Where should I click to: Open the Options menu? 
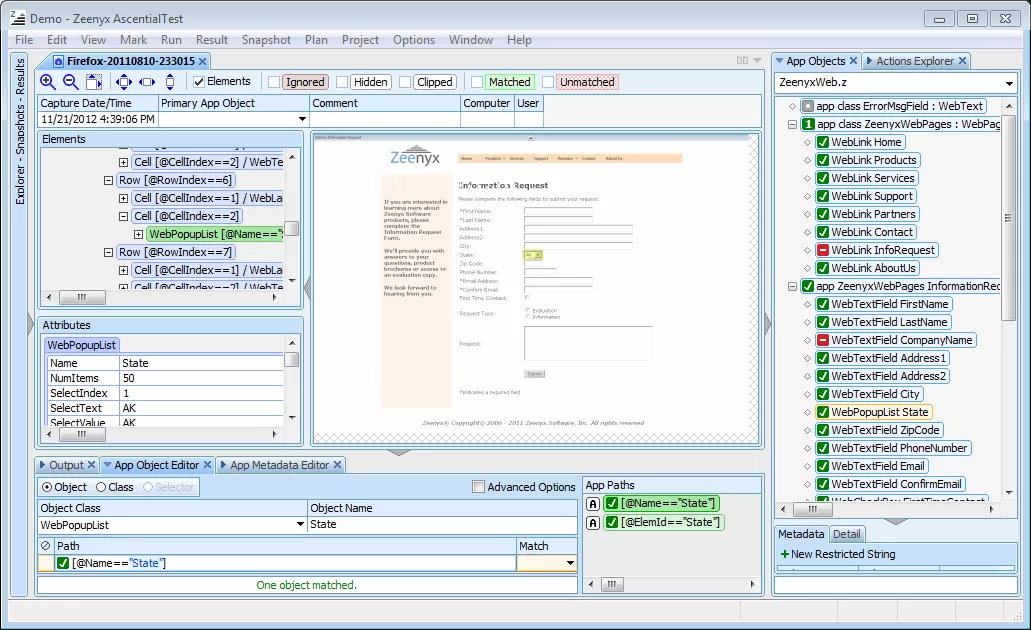coord(414,40)
